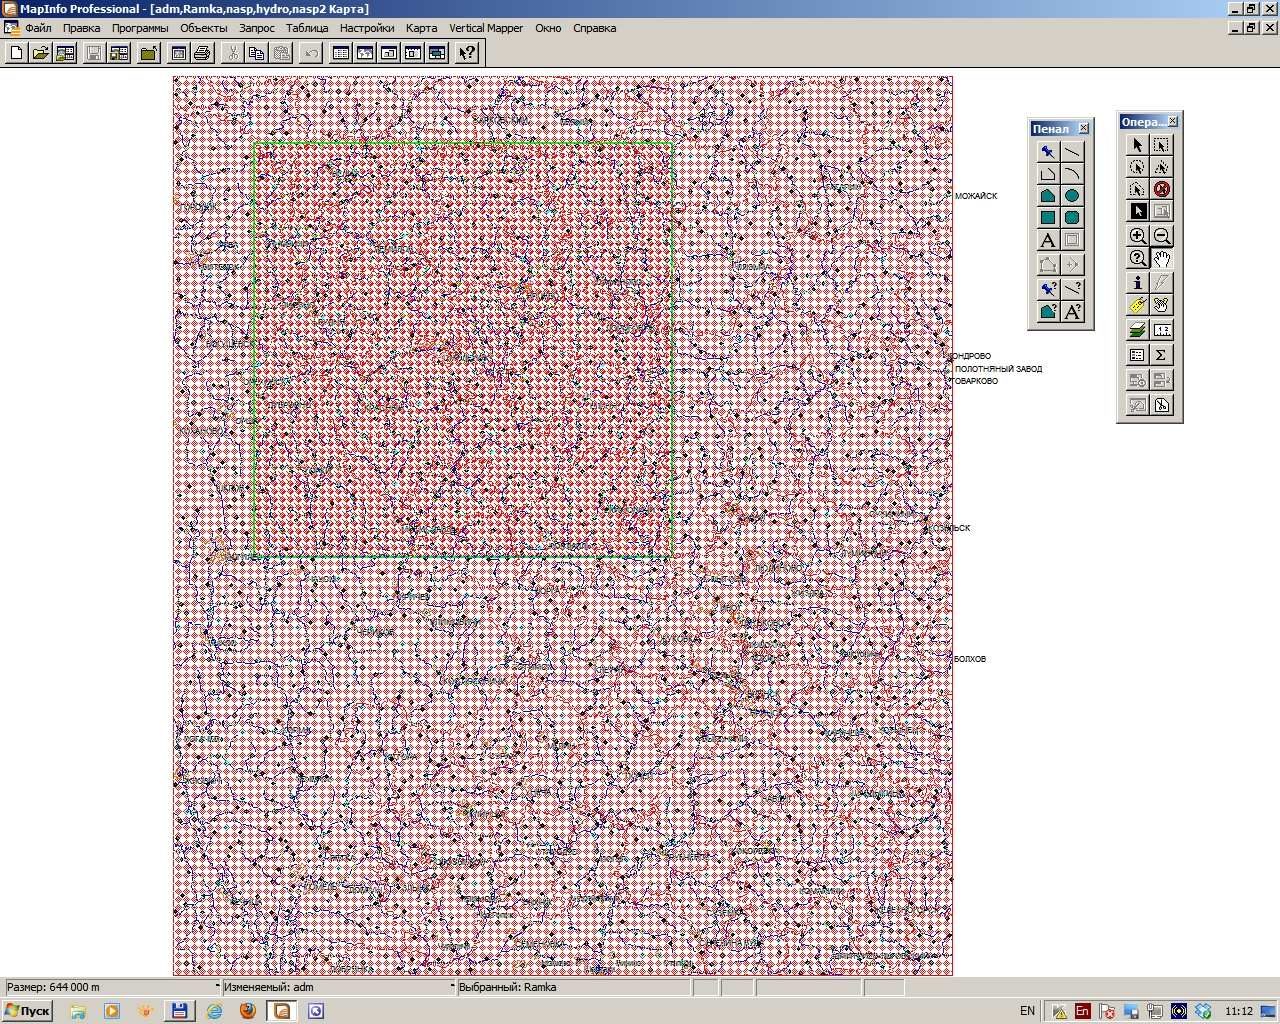Open a new Browser window icon
This screenshot has width=1280, height=1024.
[341, 53]
